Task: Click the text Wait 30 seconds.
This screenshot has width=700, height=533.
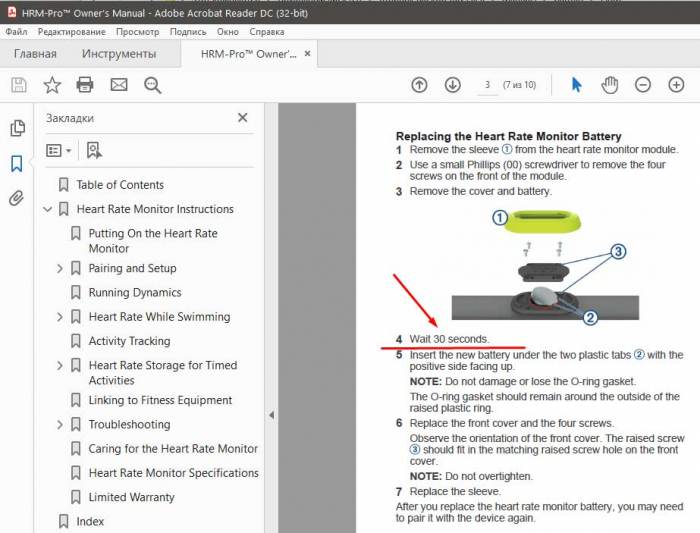Action: pyautogui.click(x=449, y=339)
